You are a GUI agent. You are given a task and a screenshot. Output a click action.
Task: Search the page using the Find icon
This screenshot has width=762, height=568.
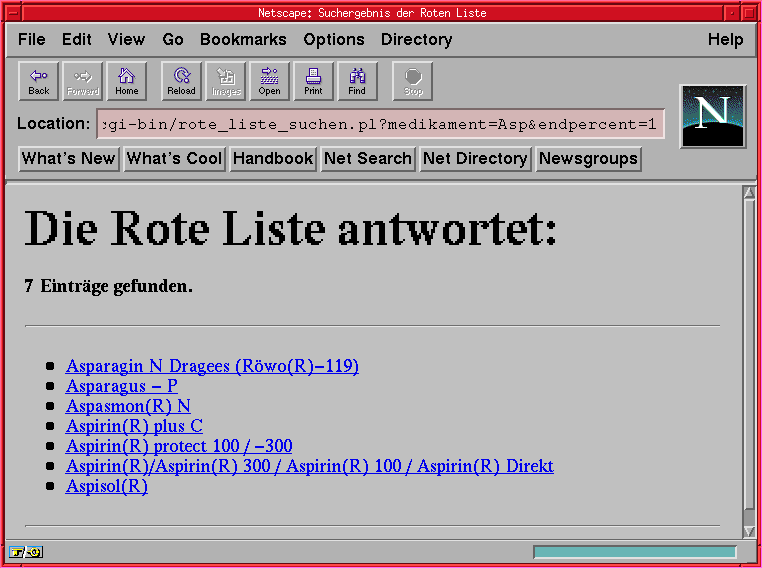[357, 81]
